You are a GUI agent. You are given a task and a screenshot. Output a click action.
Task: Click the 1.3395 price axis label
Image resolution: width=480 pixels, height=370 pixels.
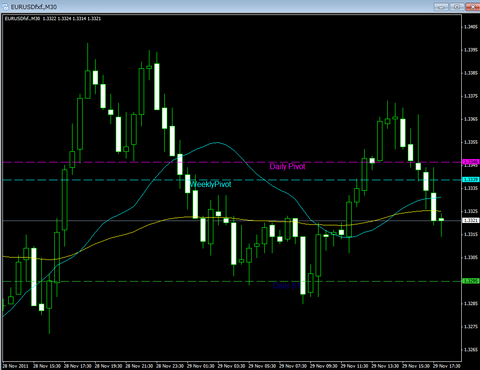click(x=471, y=50)
